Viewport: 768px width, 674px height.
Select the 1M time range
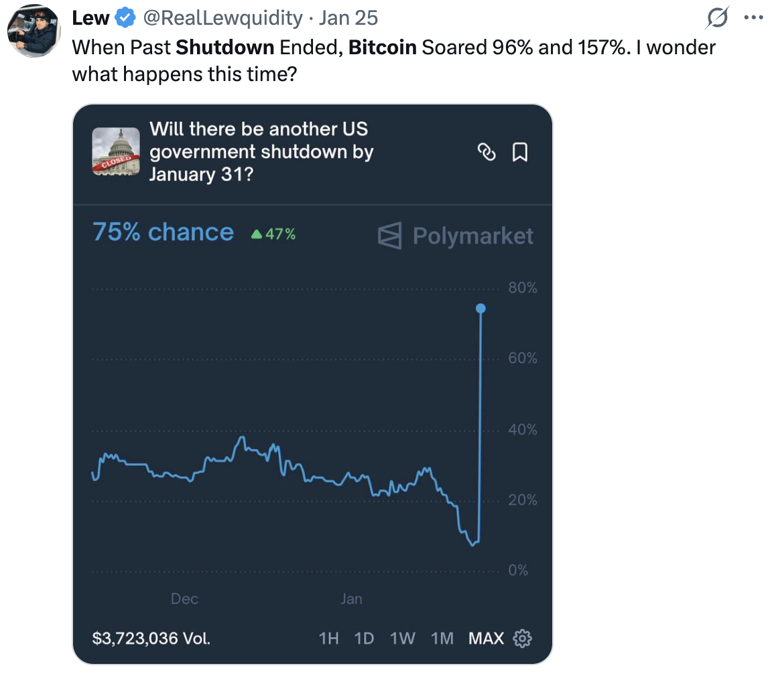pyautogui.click(x=442, y=638)
